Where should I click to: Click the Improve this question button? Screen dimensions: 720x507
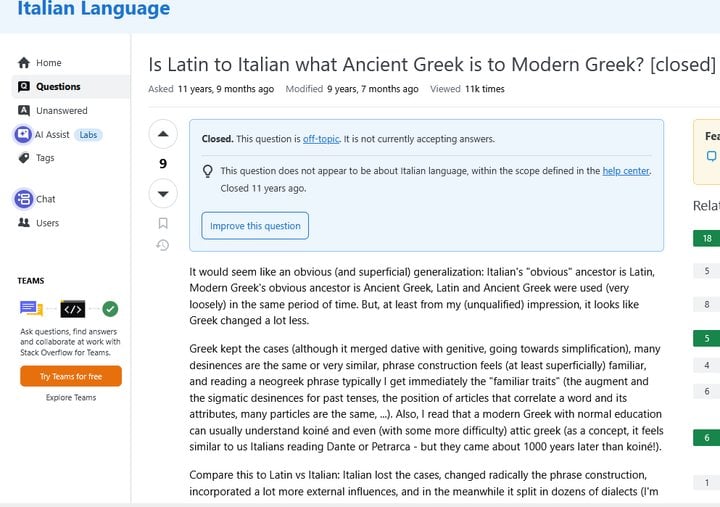[255, 225]
